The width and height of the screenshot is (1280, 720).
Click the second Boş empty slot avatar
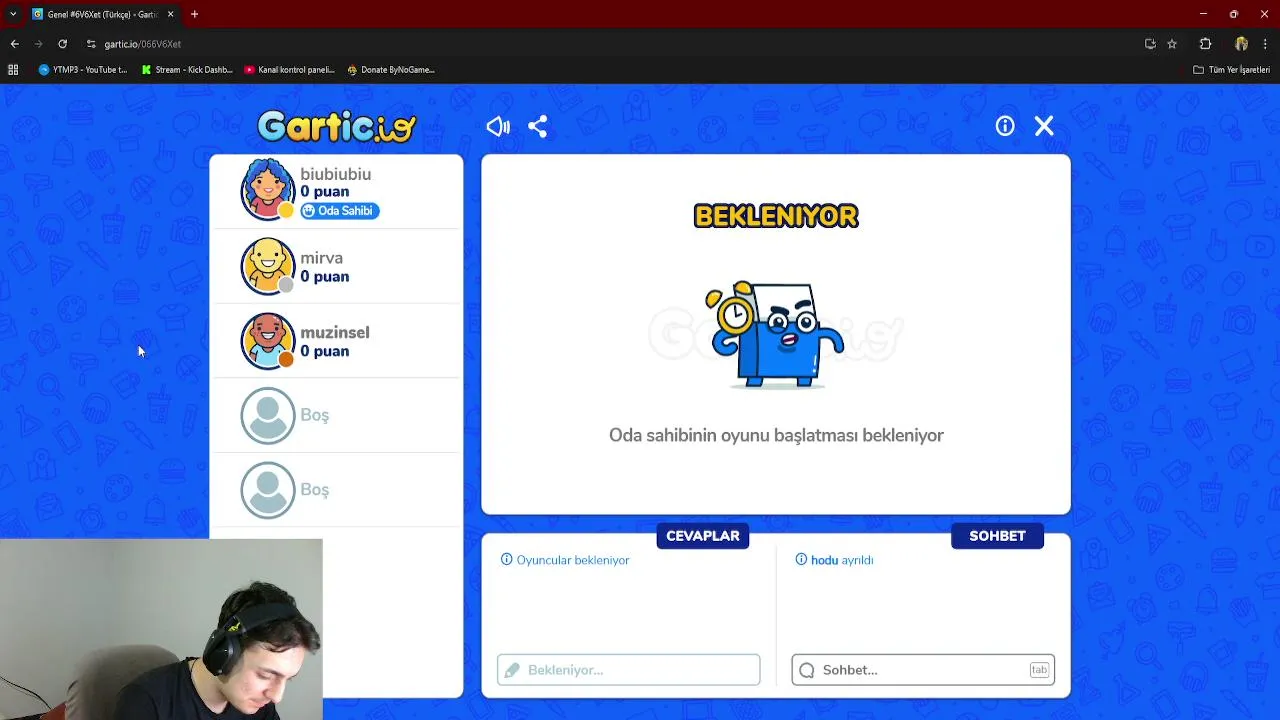coord(268,490)
